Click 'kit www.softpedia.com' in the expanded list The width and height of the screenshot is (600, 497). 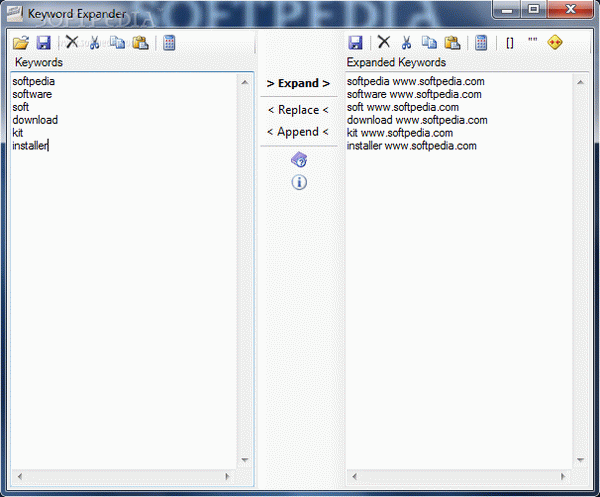pos(400,133)
